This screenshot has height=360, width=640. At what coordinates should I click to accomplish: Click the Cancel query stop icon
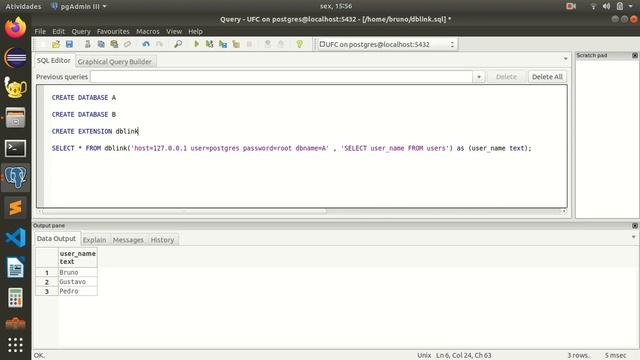point(249,44)
